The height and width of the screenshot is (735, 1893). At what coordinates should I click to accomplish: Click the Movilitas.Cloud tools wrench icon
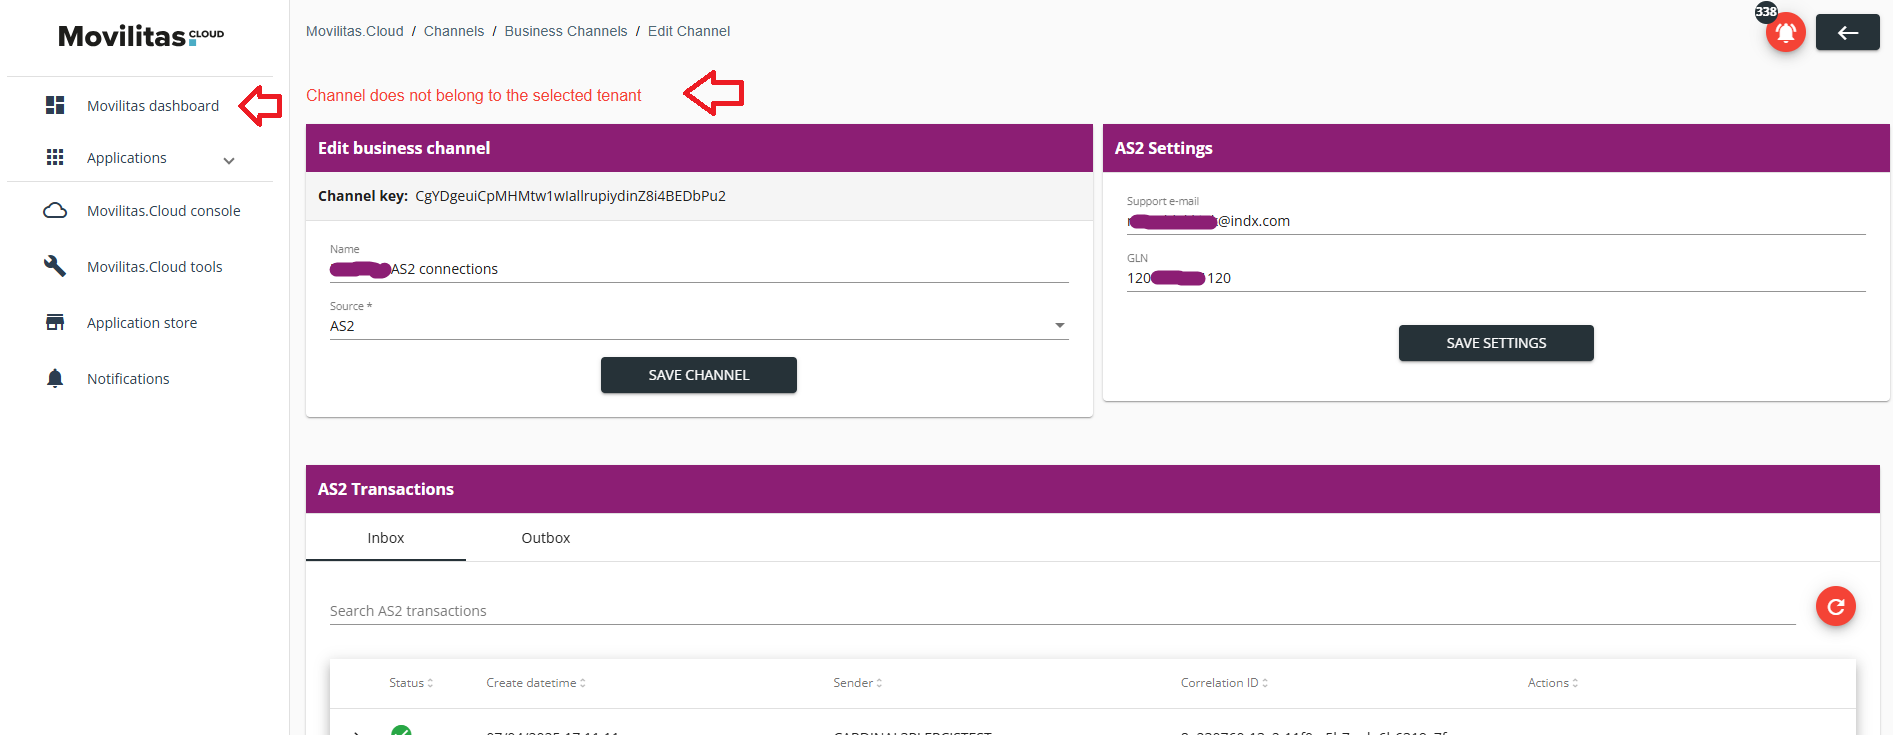click(55, 266)
